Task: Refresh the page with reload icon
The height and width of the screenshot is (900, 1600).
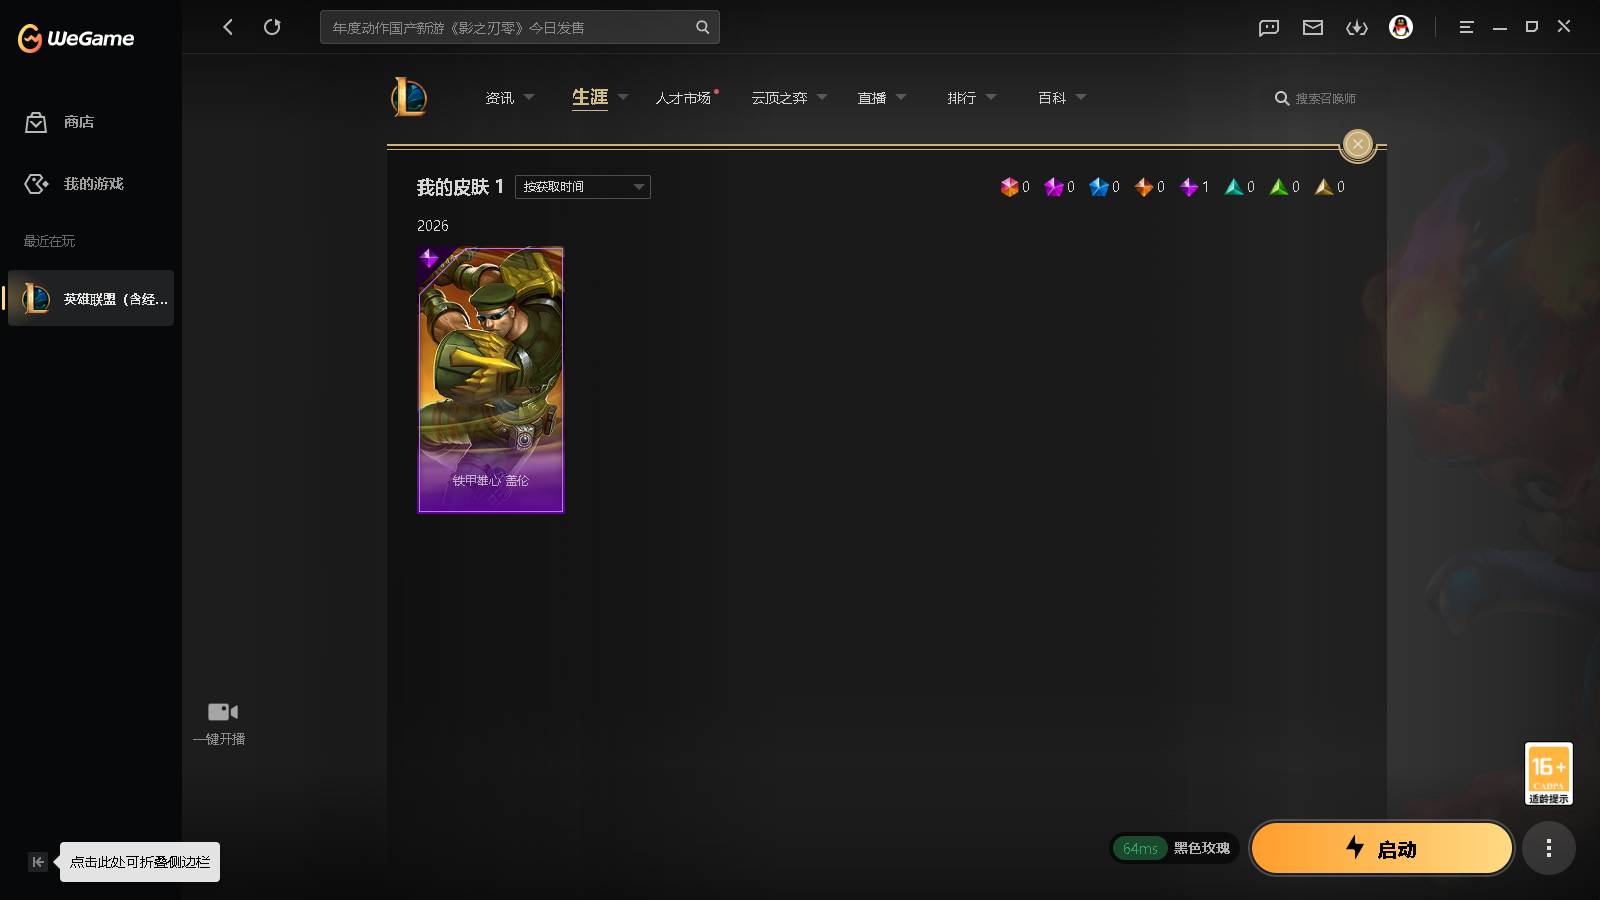Action: coord(272,27)
